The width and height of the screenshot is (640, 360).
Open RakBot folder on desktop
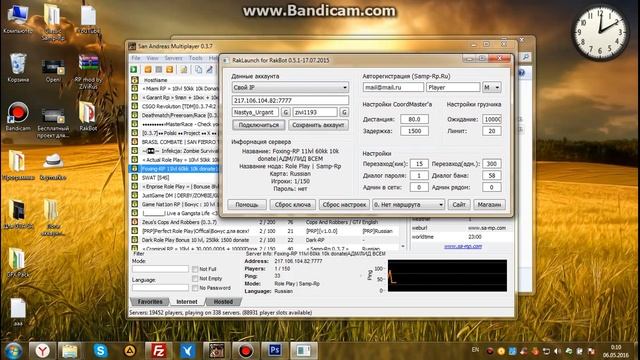pyautogui.click(x=88, y=116)
